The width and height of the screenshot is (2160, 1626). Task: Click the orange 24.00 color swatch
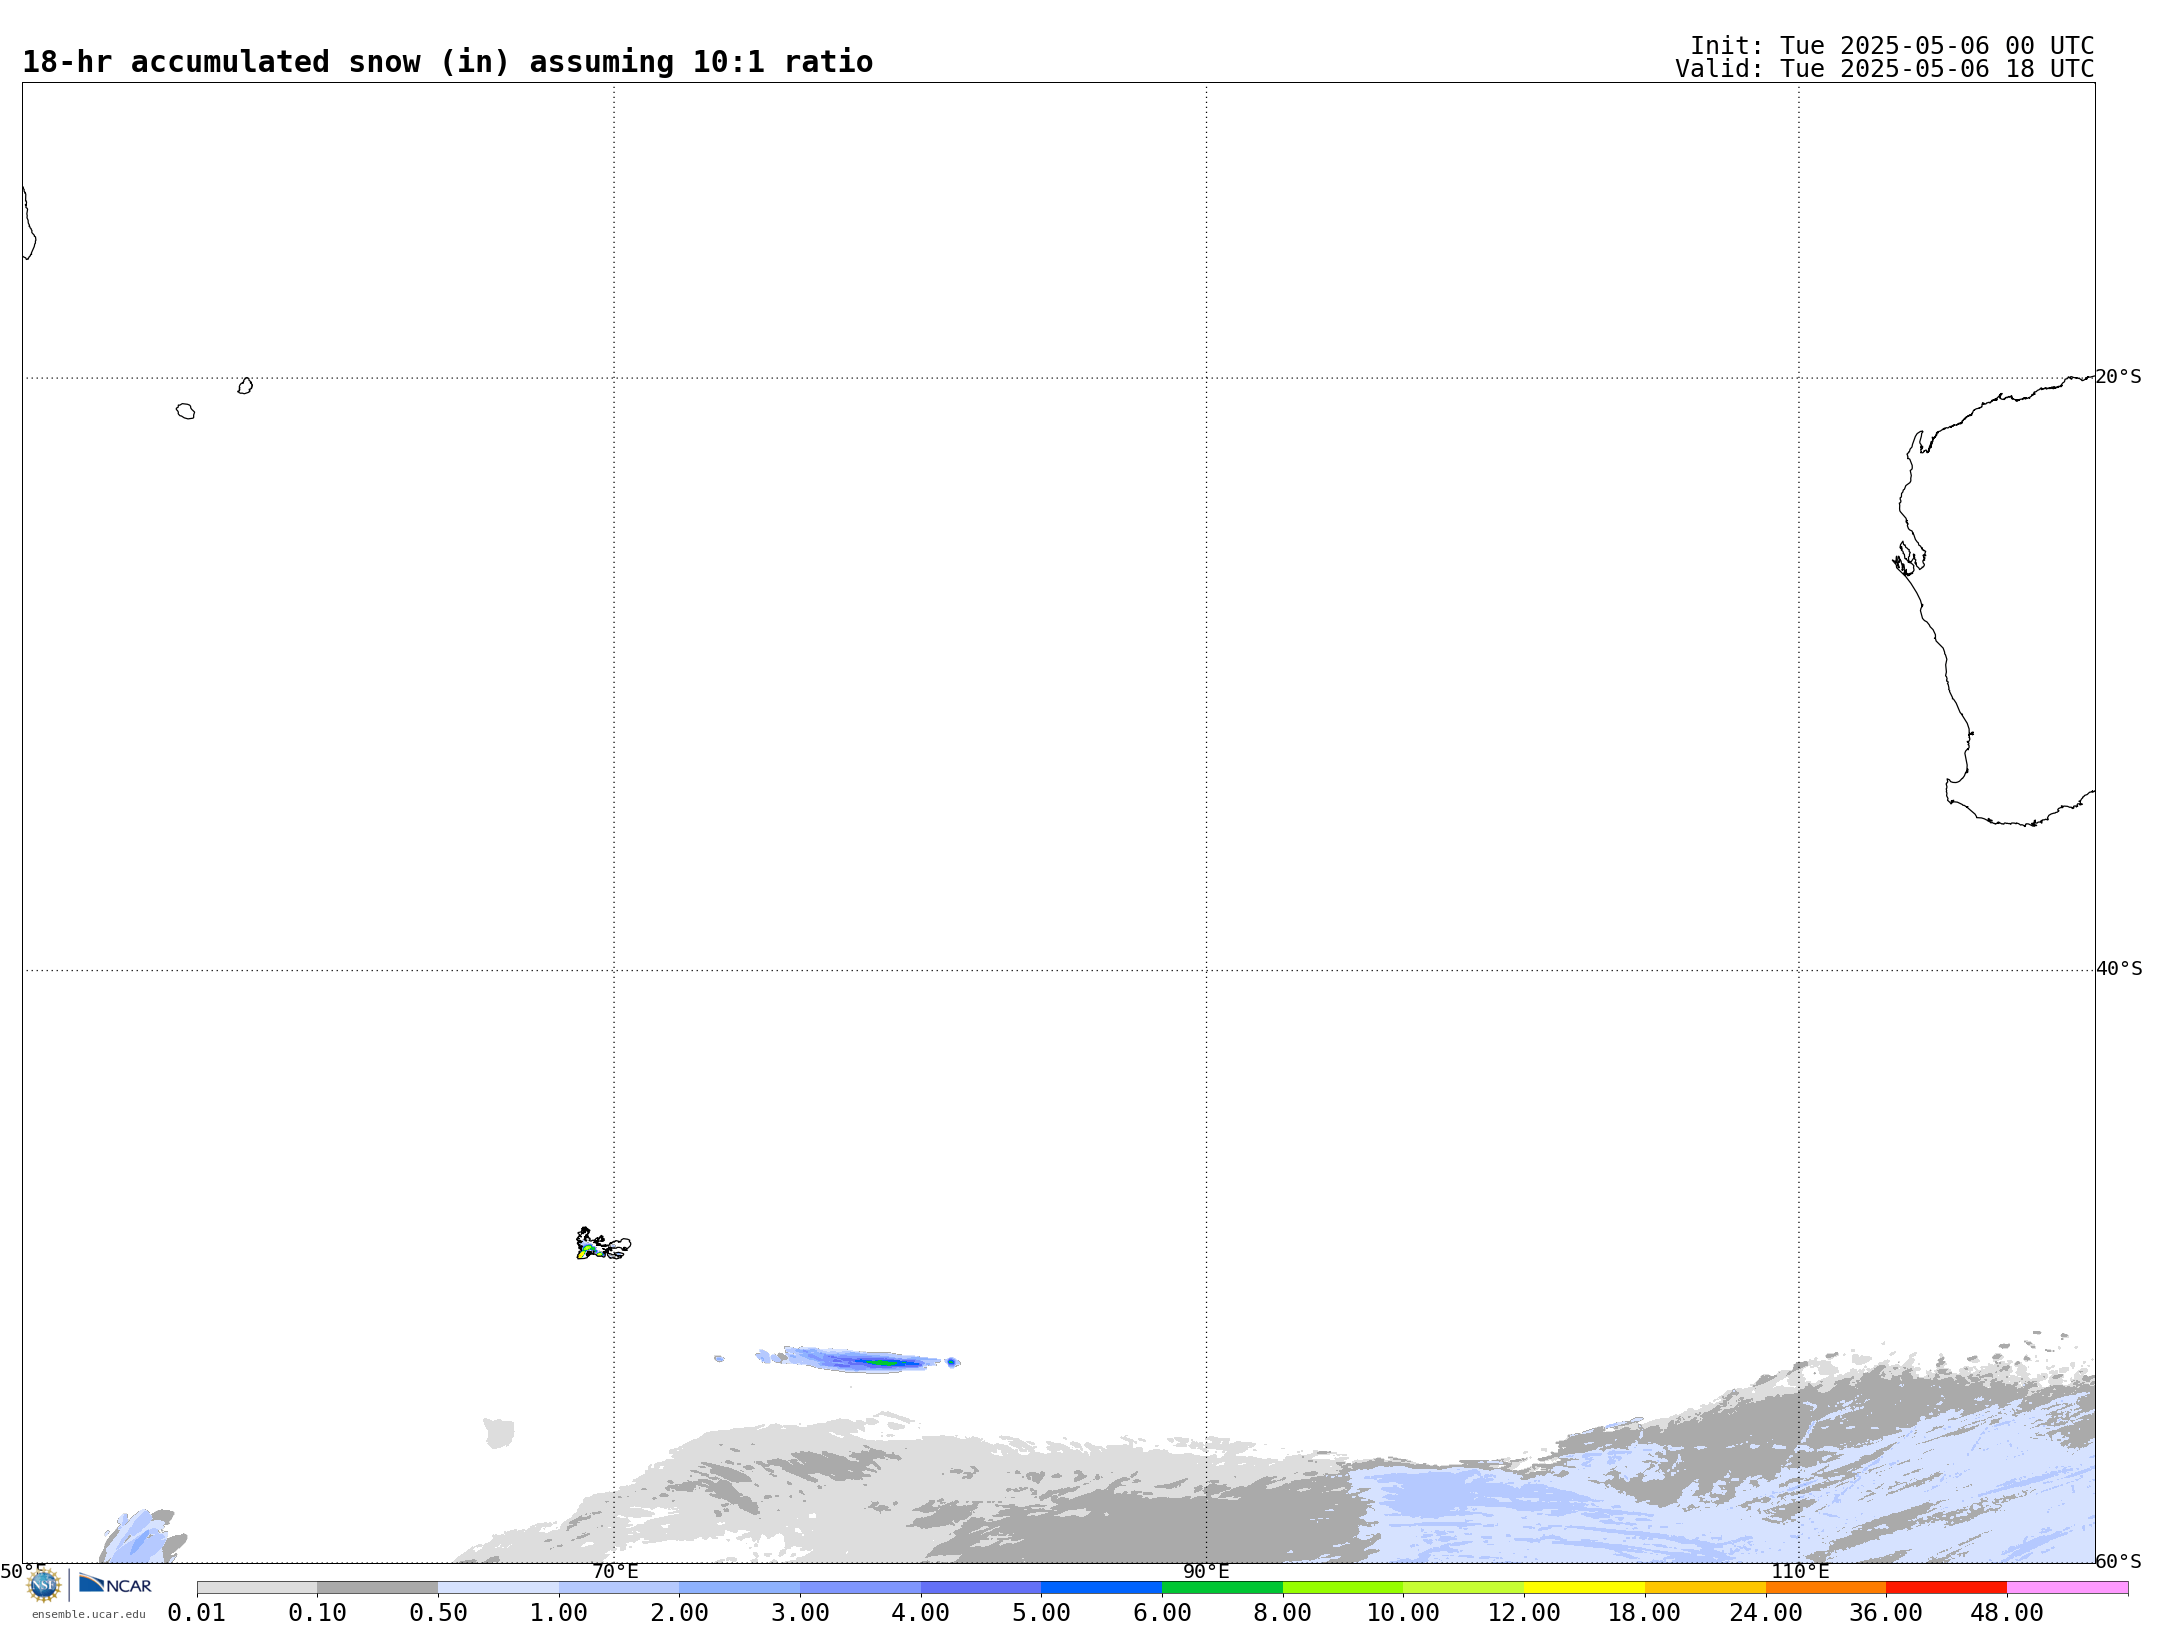[x=1825, y=1588]
